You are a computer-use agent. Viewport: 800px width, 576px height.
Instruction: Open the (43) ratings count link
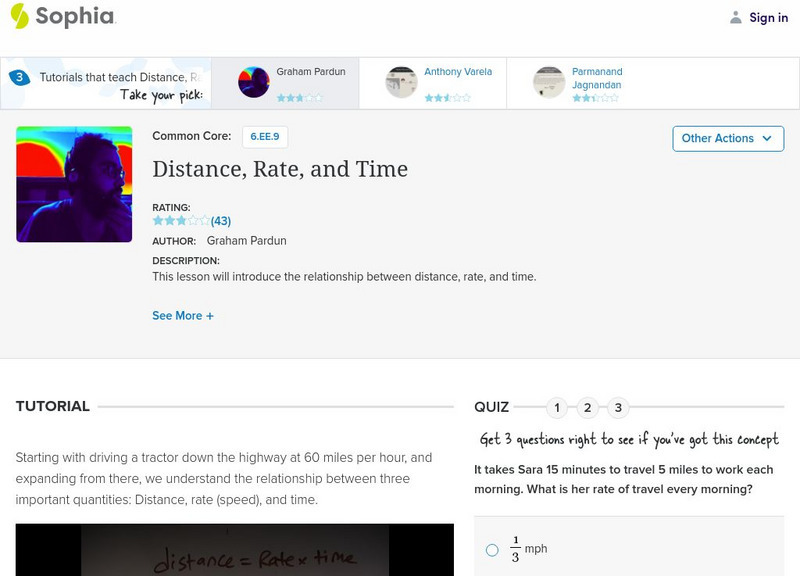[221, 221]
